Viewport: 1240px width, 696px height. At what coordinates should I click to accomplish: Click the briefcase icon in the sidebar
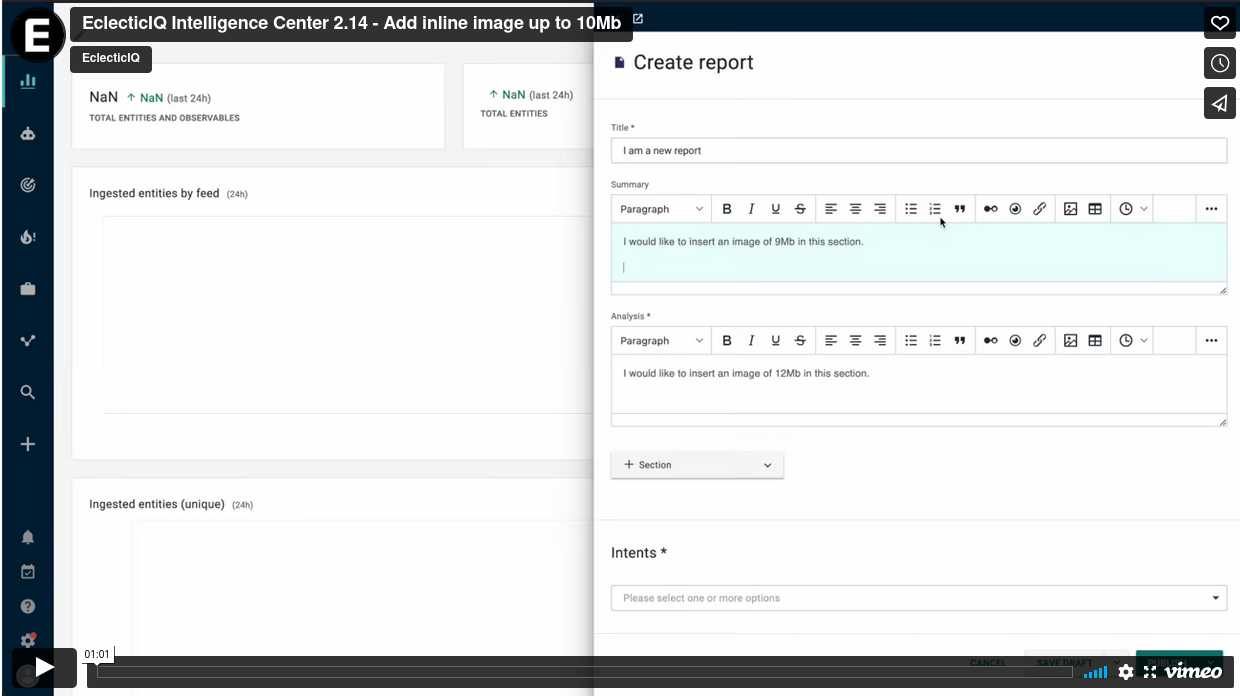(27, 288)
